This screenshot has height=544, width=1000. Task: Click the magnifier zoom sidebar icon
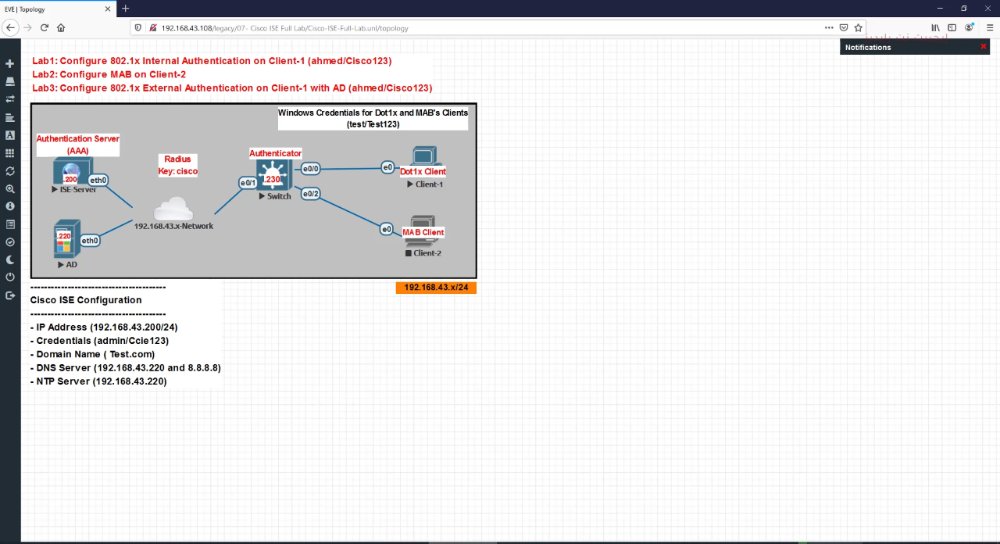pyautogui.click(x=10, y=189)
